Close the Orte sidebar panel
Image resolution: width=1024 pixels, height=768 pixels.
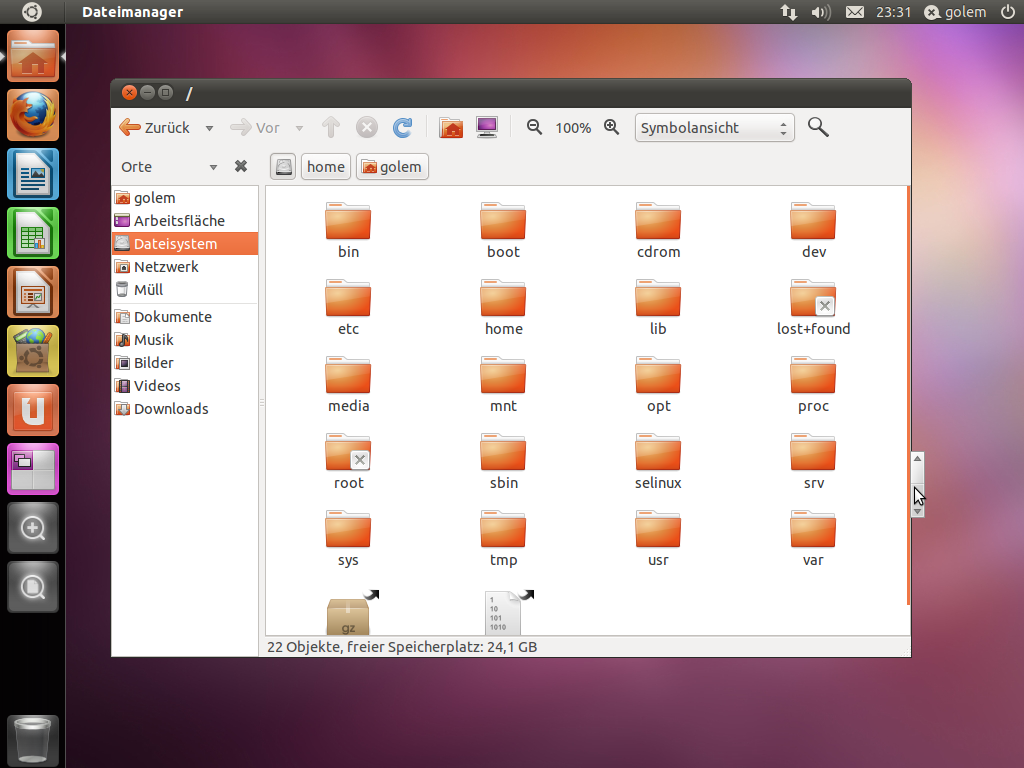[241, 167]
